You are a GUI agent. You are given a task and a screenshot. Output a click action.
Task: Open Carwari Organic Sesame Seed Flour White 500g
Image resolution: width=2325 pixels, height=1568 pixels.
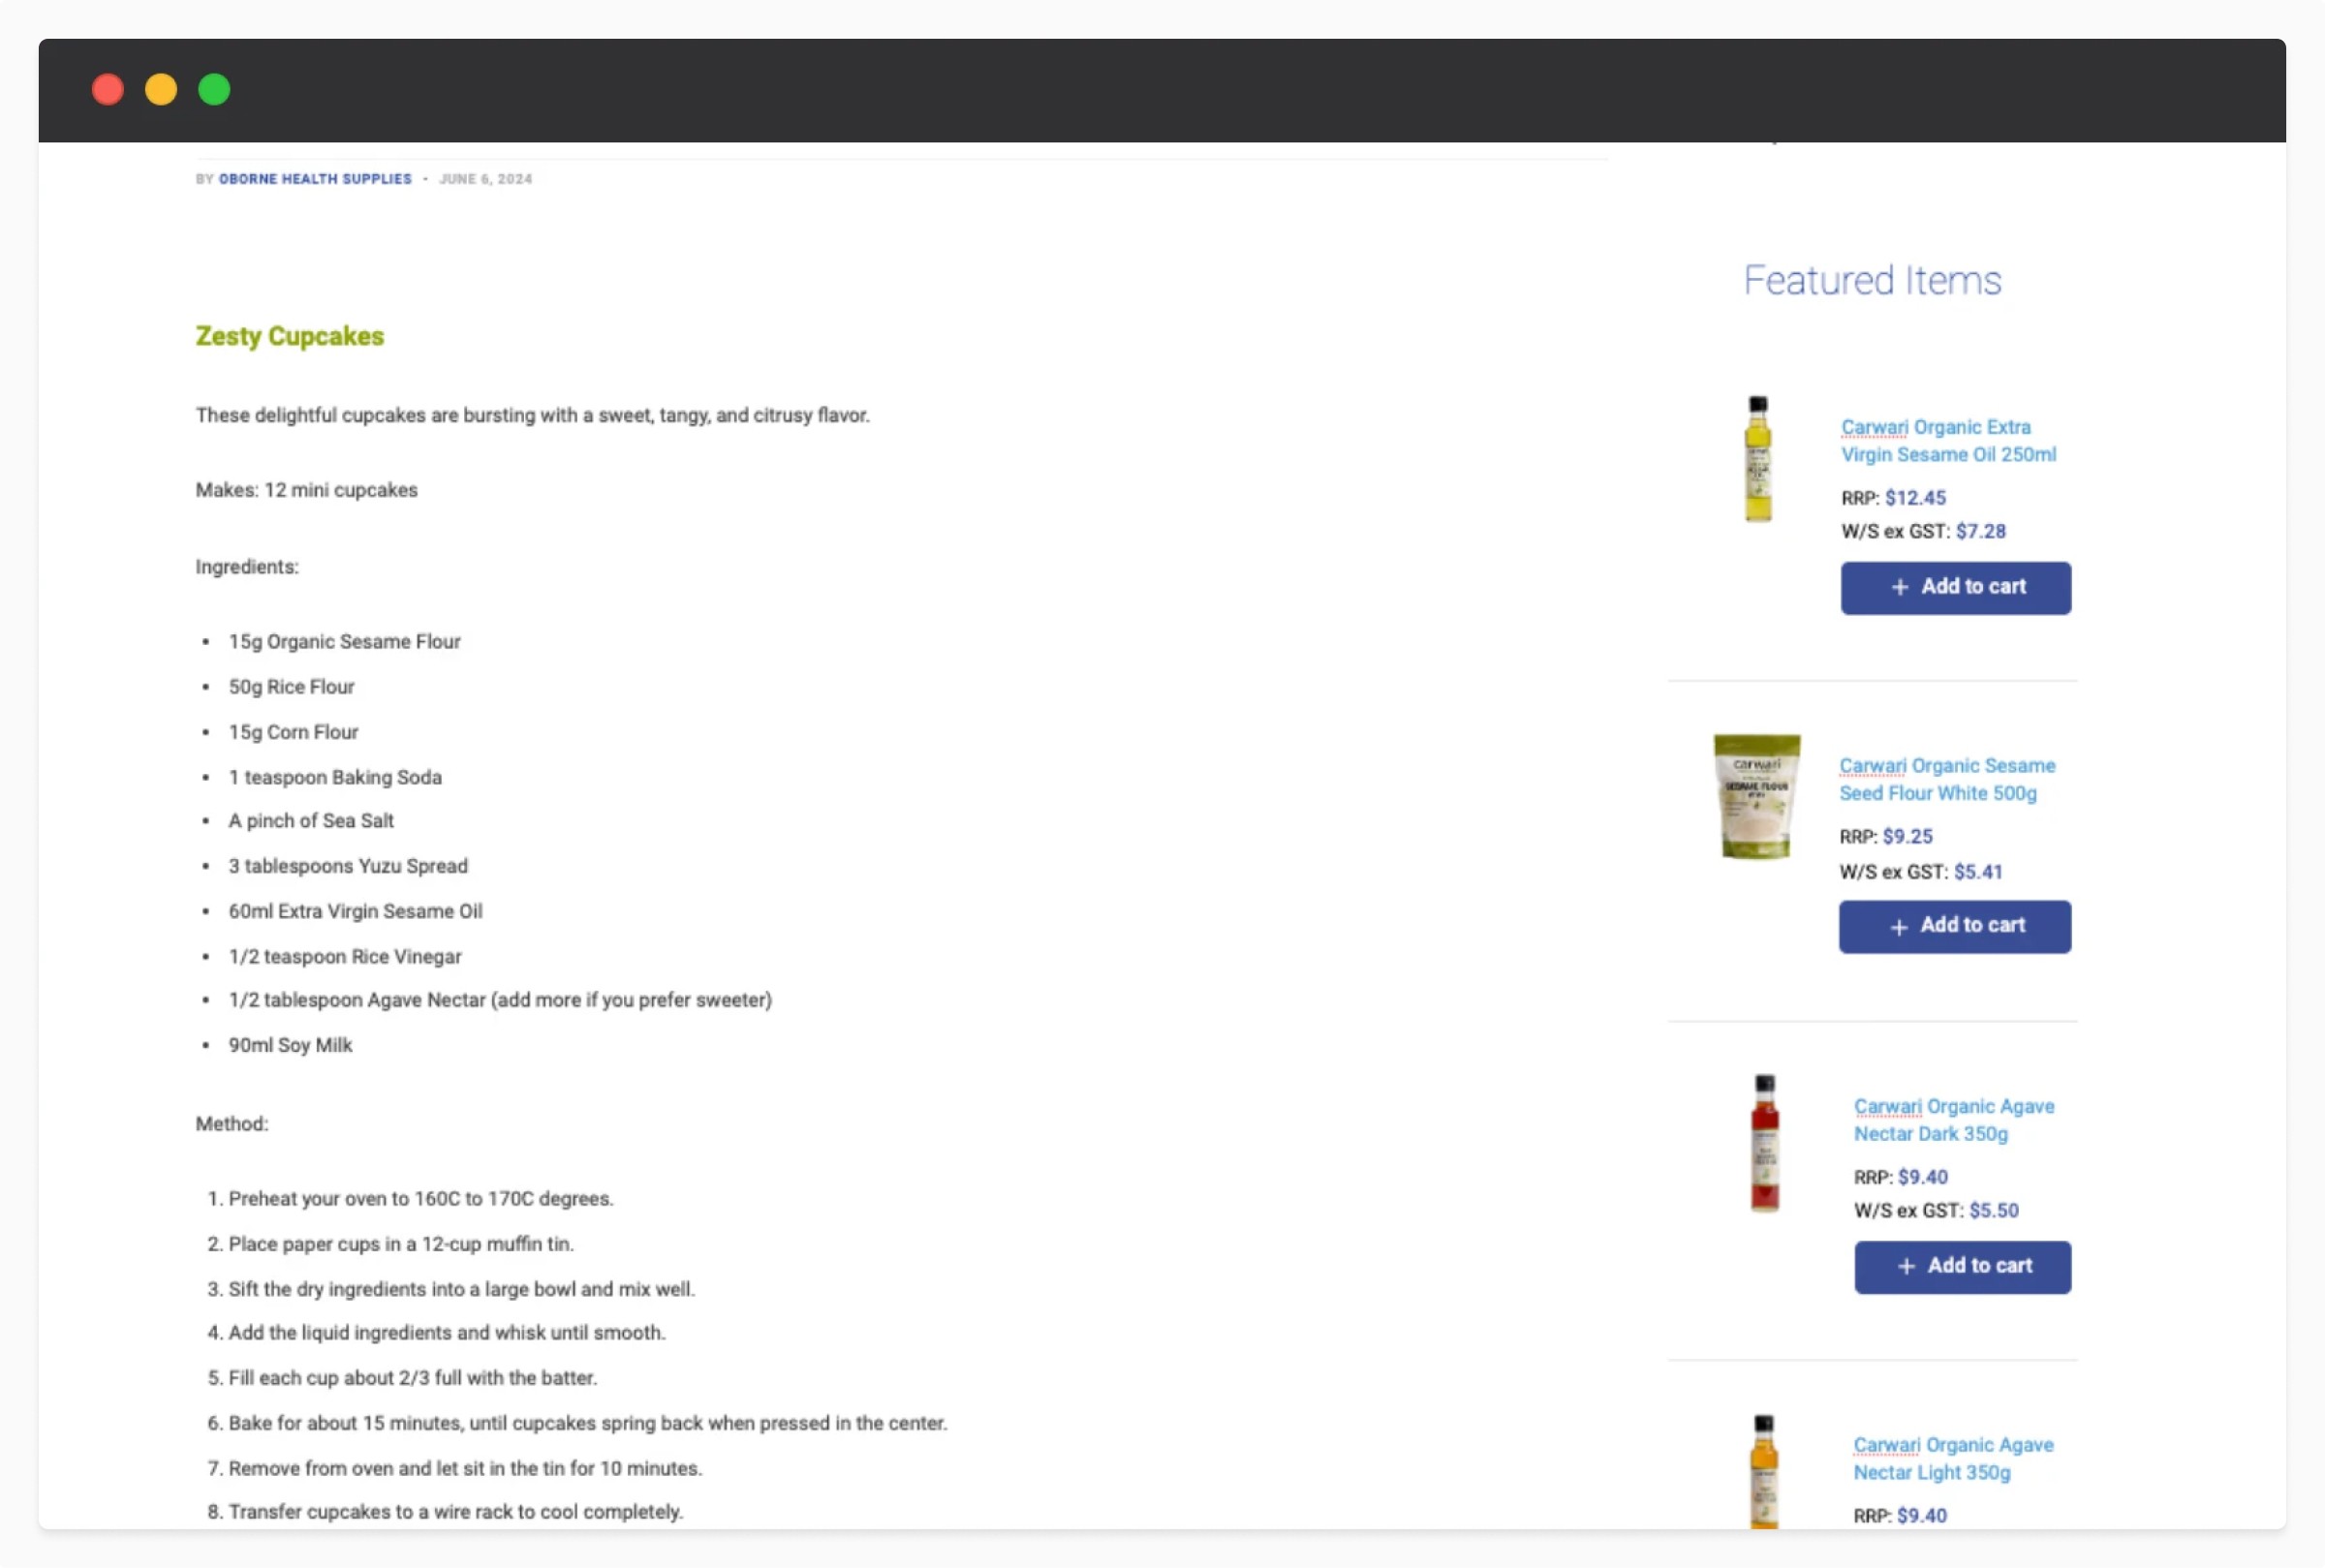click(1946, 779)
